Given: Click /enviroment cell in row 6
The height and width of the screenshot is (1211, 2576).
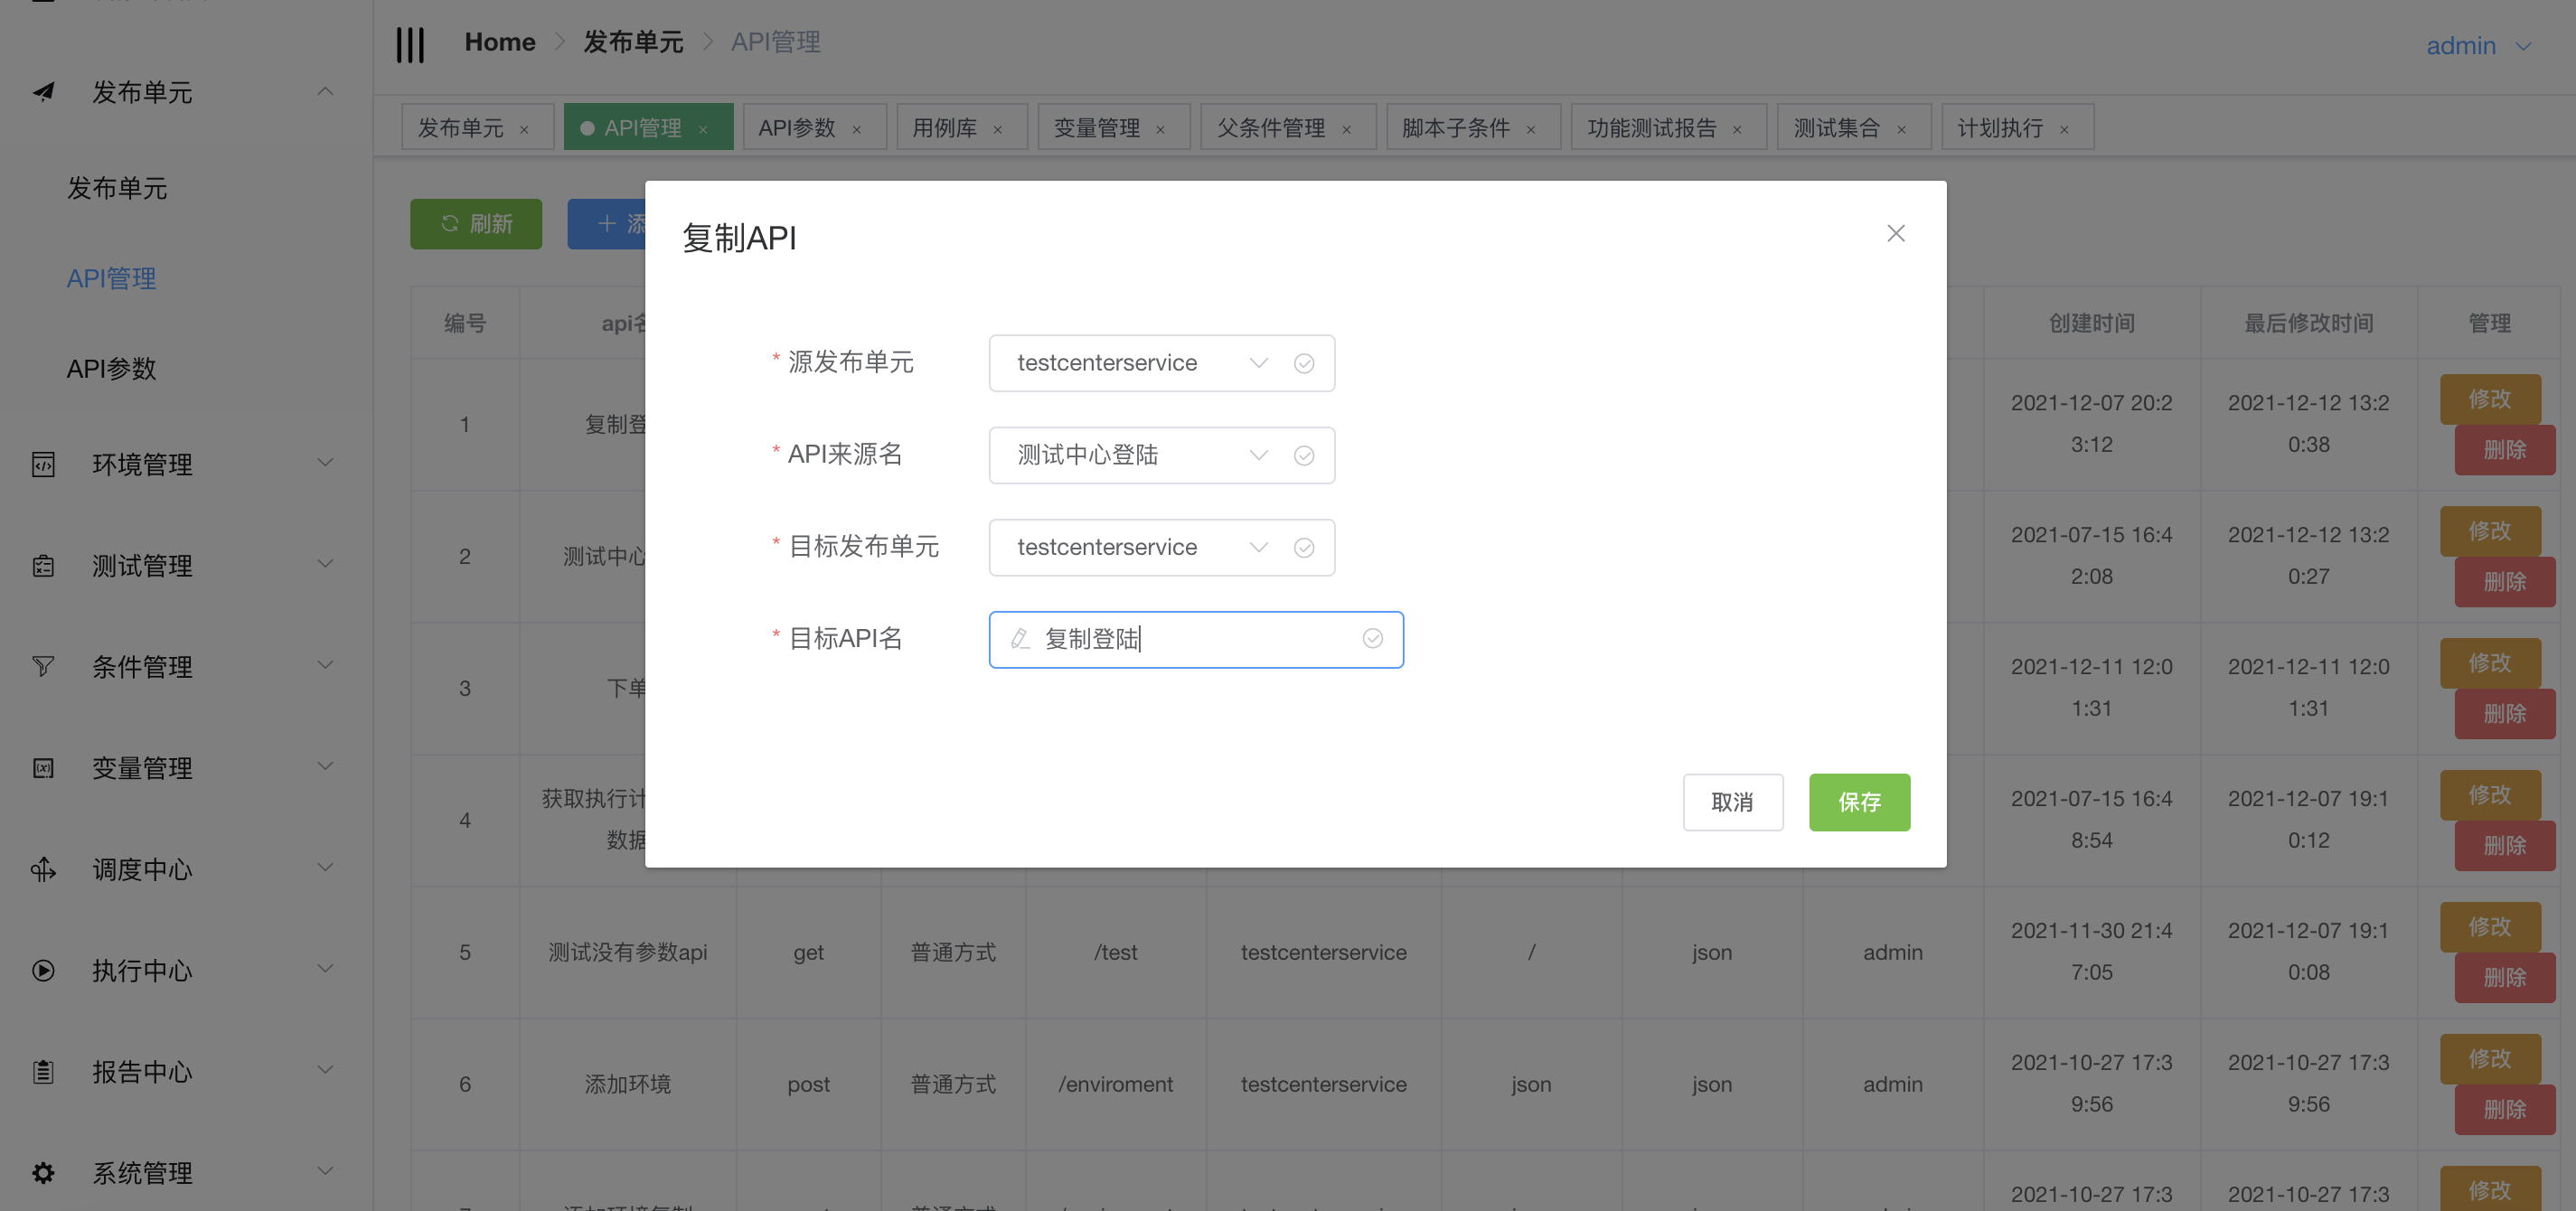Looking at the screenshot, I should tap(1115, 1084).
